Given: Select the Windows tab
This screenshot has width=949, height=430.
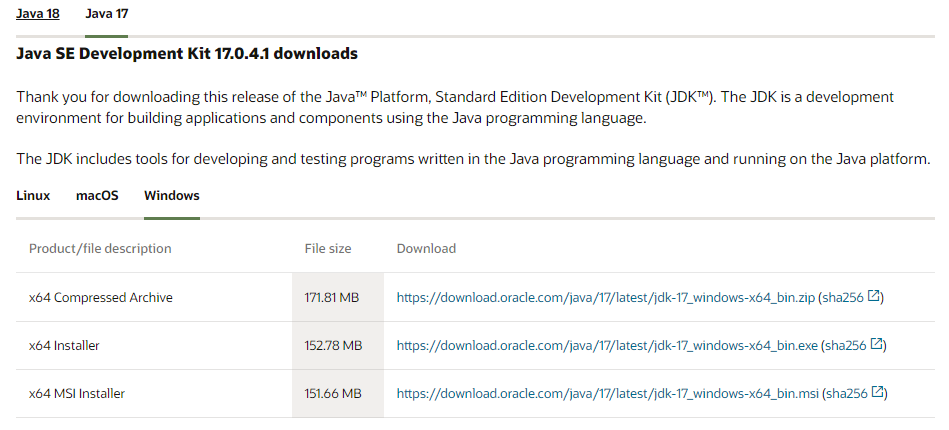Looking at the screenshot, I should click(x=172, y=196).
